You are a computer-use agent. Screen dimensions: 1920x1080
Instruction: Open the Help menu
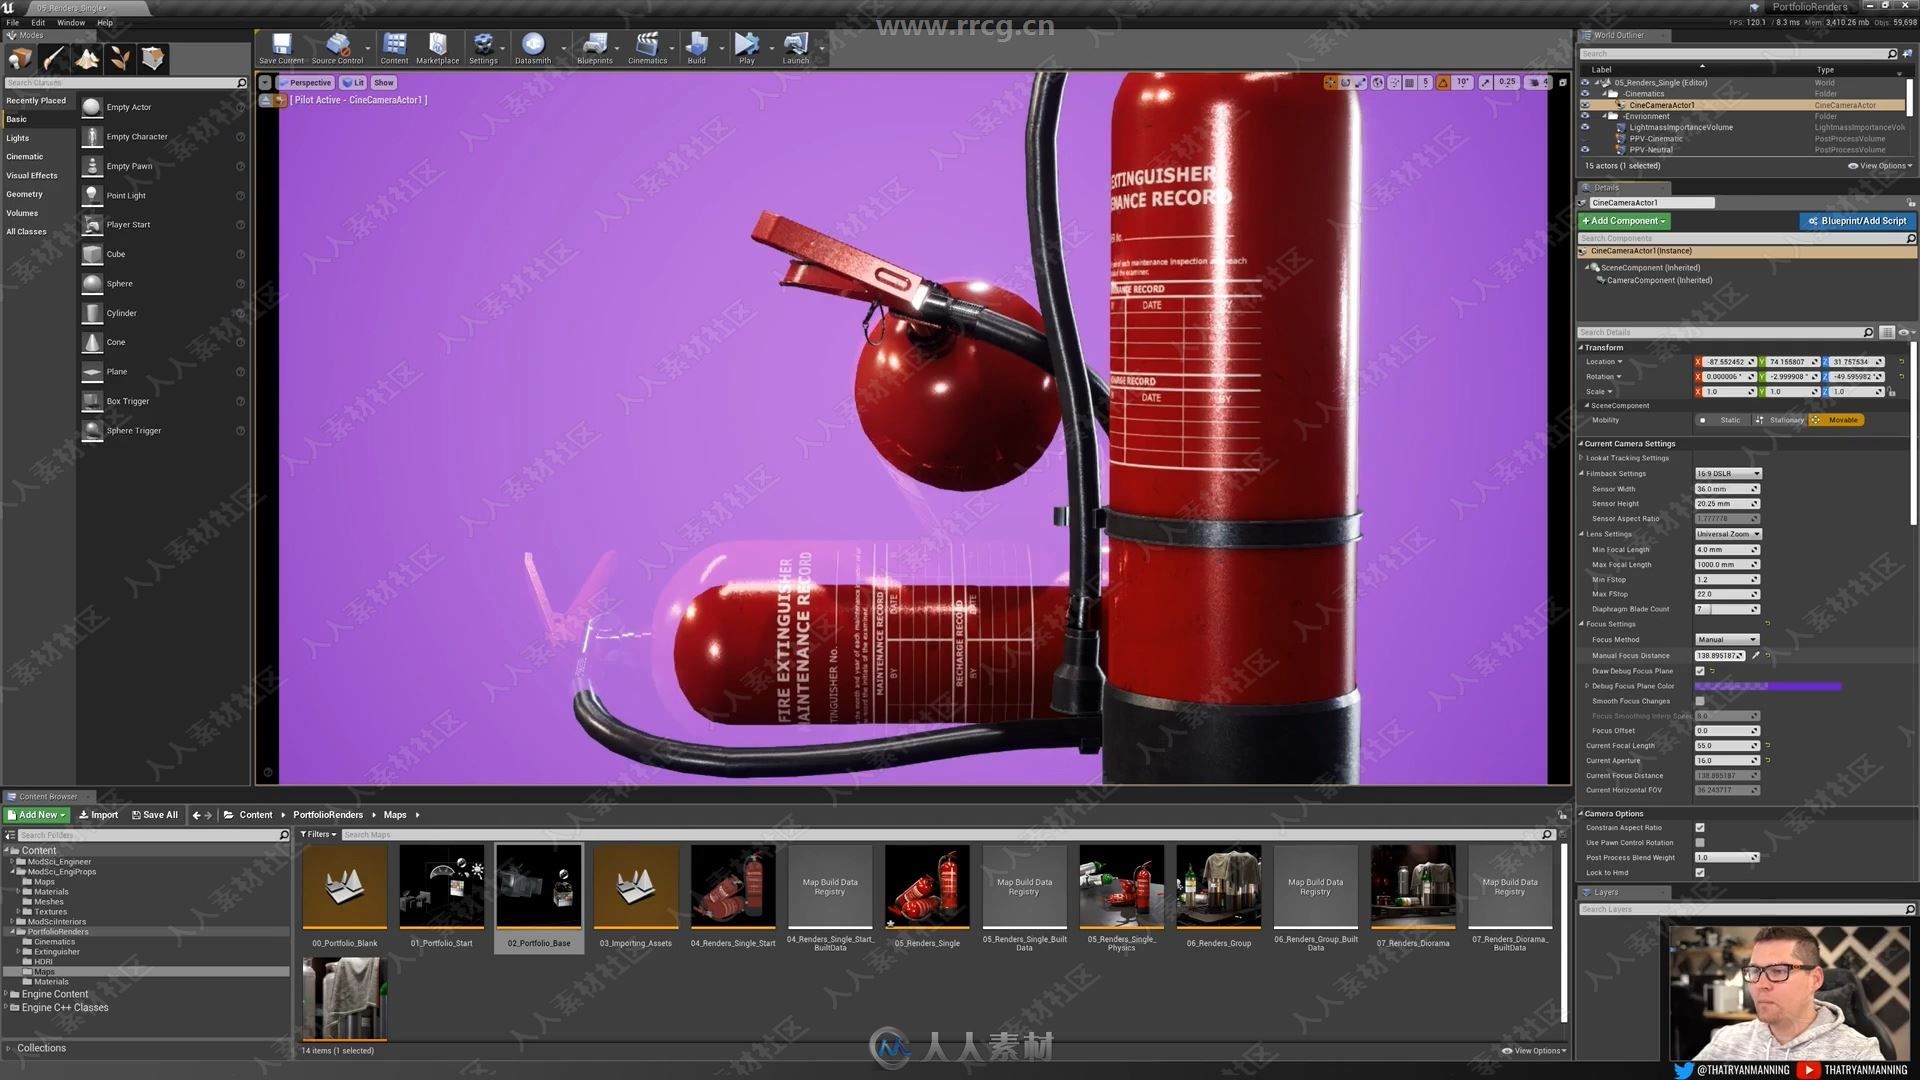105,22
